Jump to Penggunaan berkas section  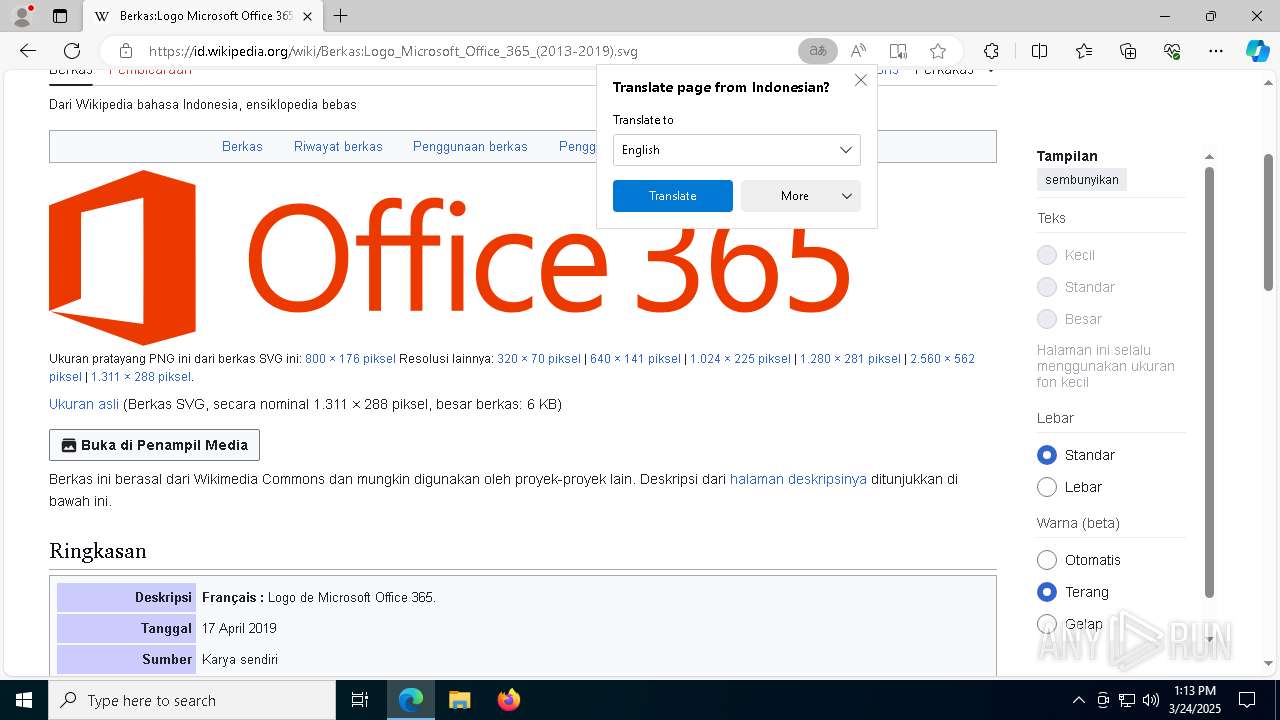[x=470, y=146]
